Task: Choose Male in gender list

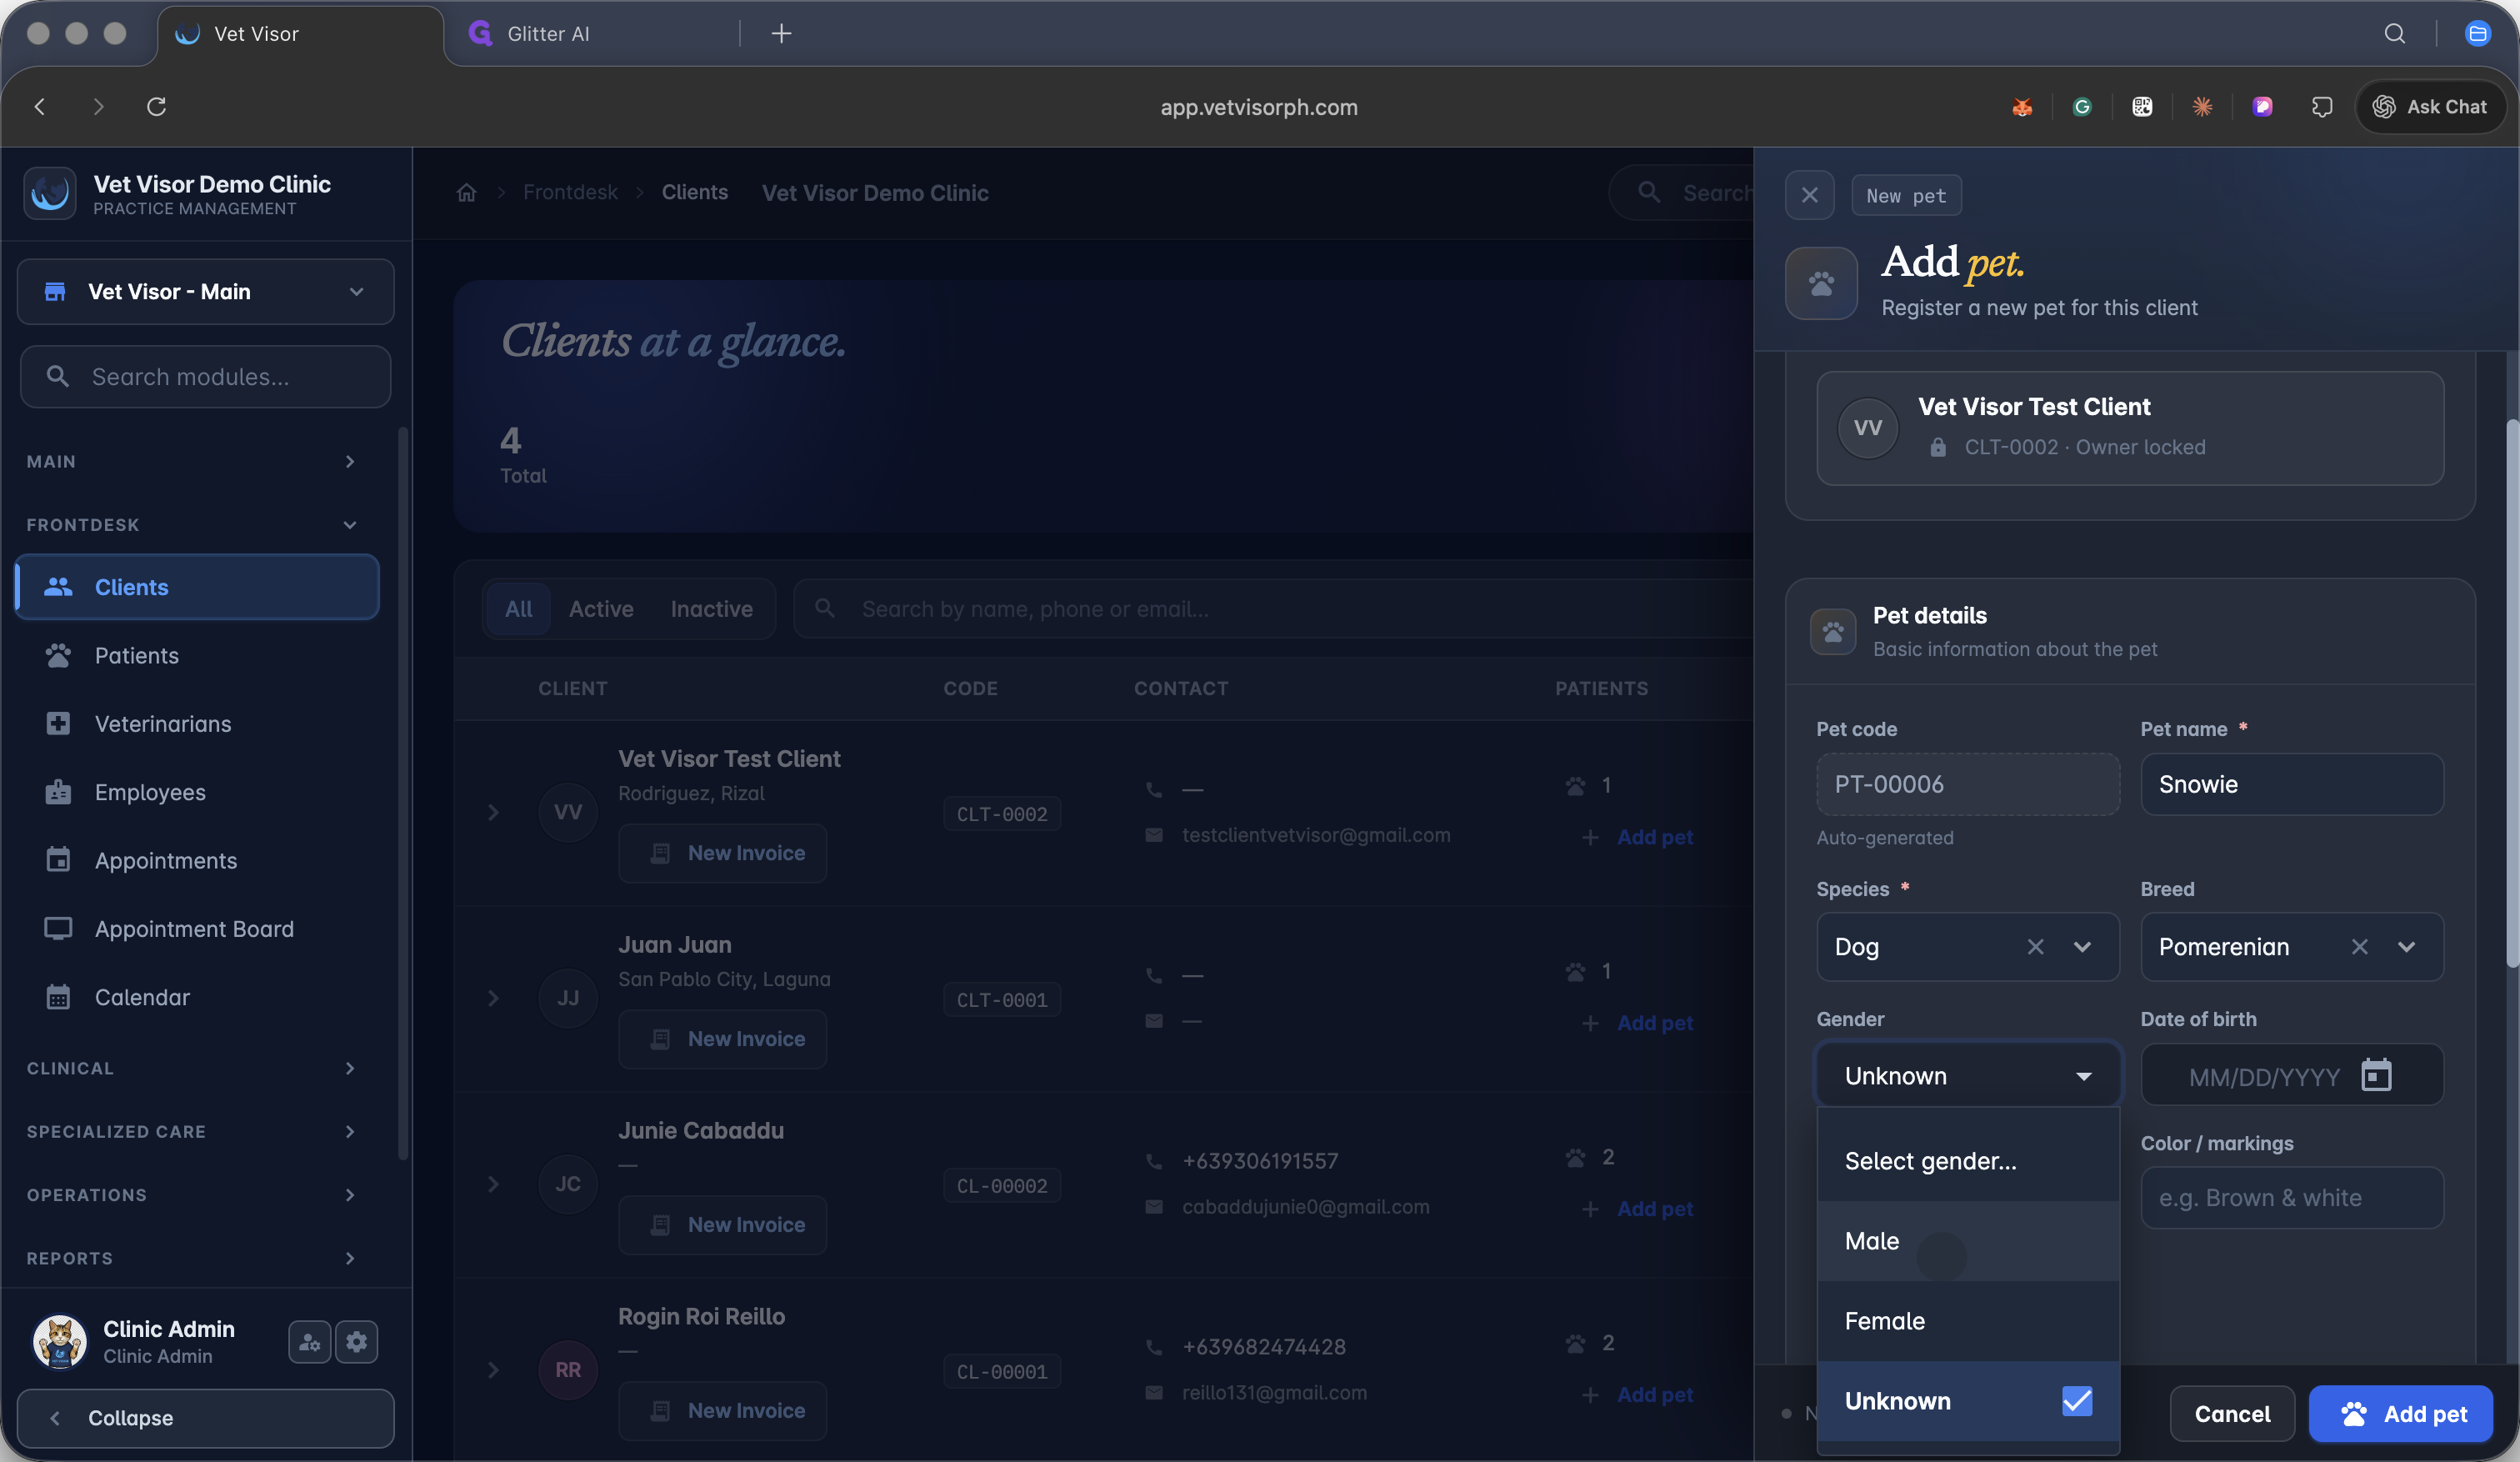Action: coord(1967,1241)
